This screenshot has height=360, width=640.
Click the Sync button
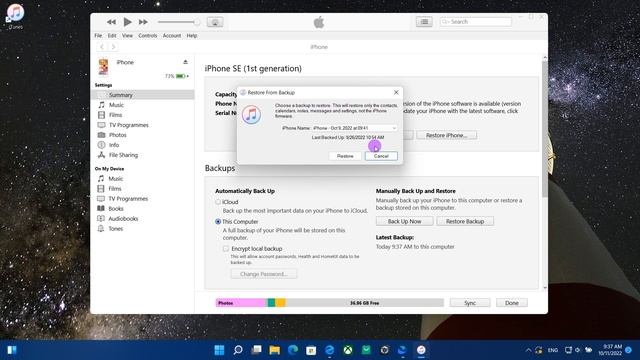point(470,303)
